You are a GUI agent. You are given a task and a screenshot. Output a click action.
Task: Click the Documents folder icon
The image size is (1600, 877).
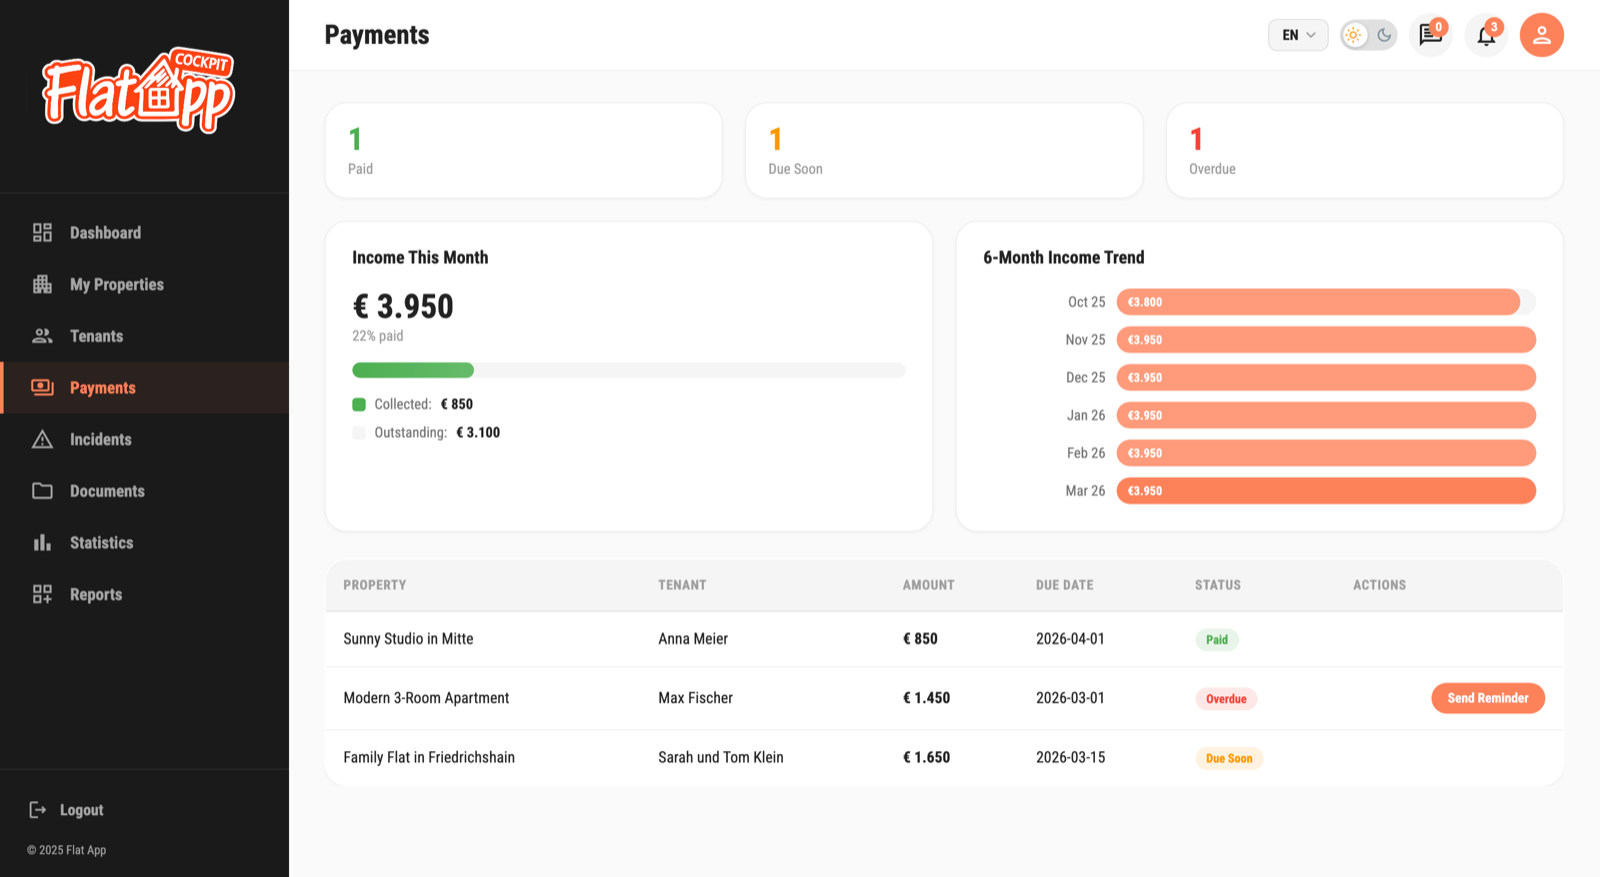(42, 491)
